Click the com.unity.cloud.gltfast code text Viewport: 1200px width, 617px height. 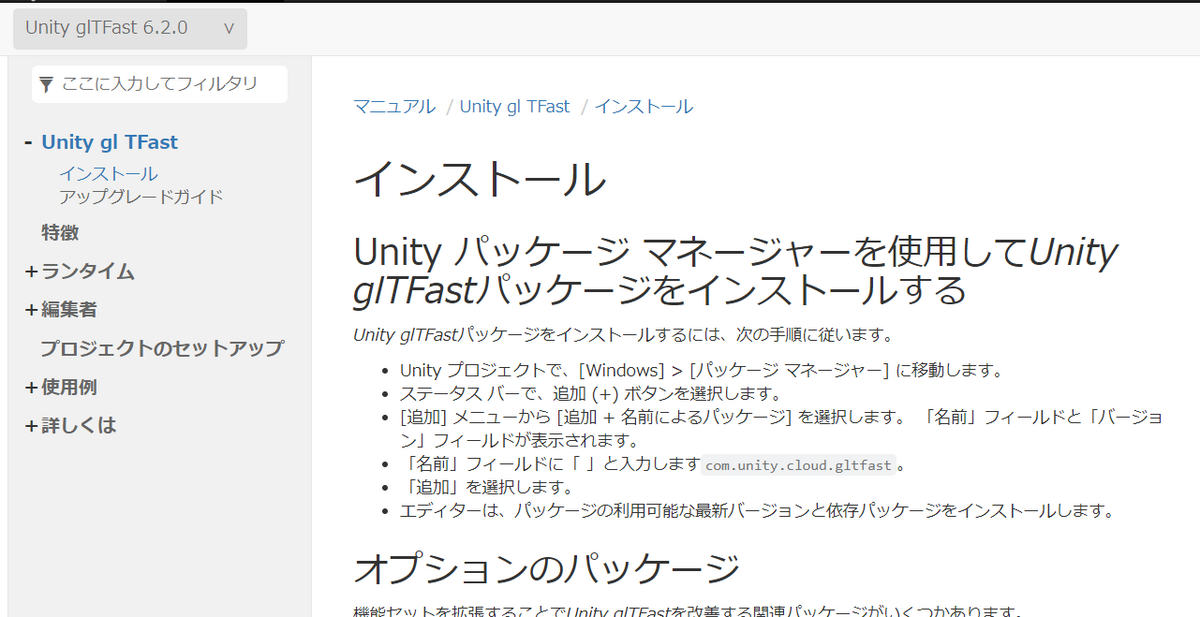[797, 465]
